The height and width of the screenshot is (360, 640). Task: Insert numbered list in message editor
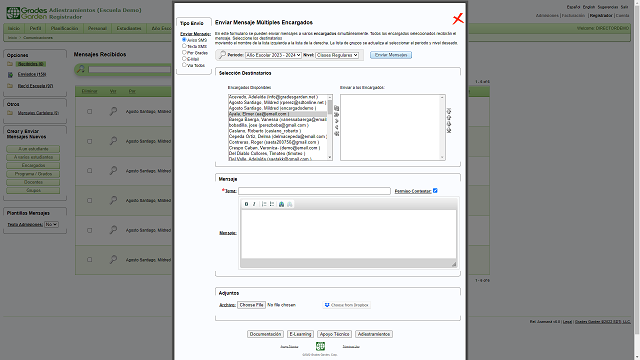click(264, 204)
